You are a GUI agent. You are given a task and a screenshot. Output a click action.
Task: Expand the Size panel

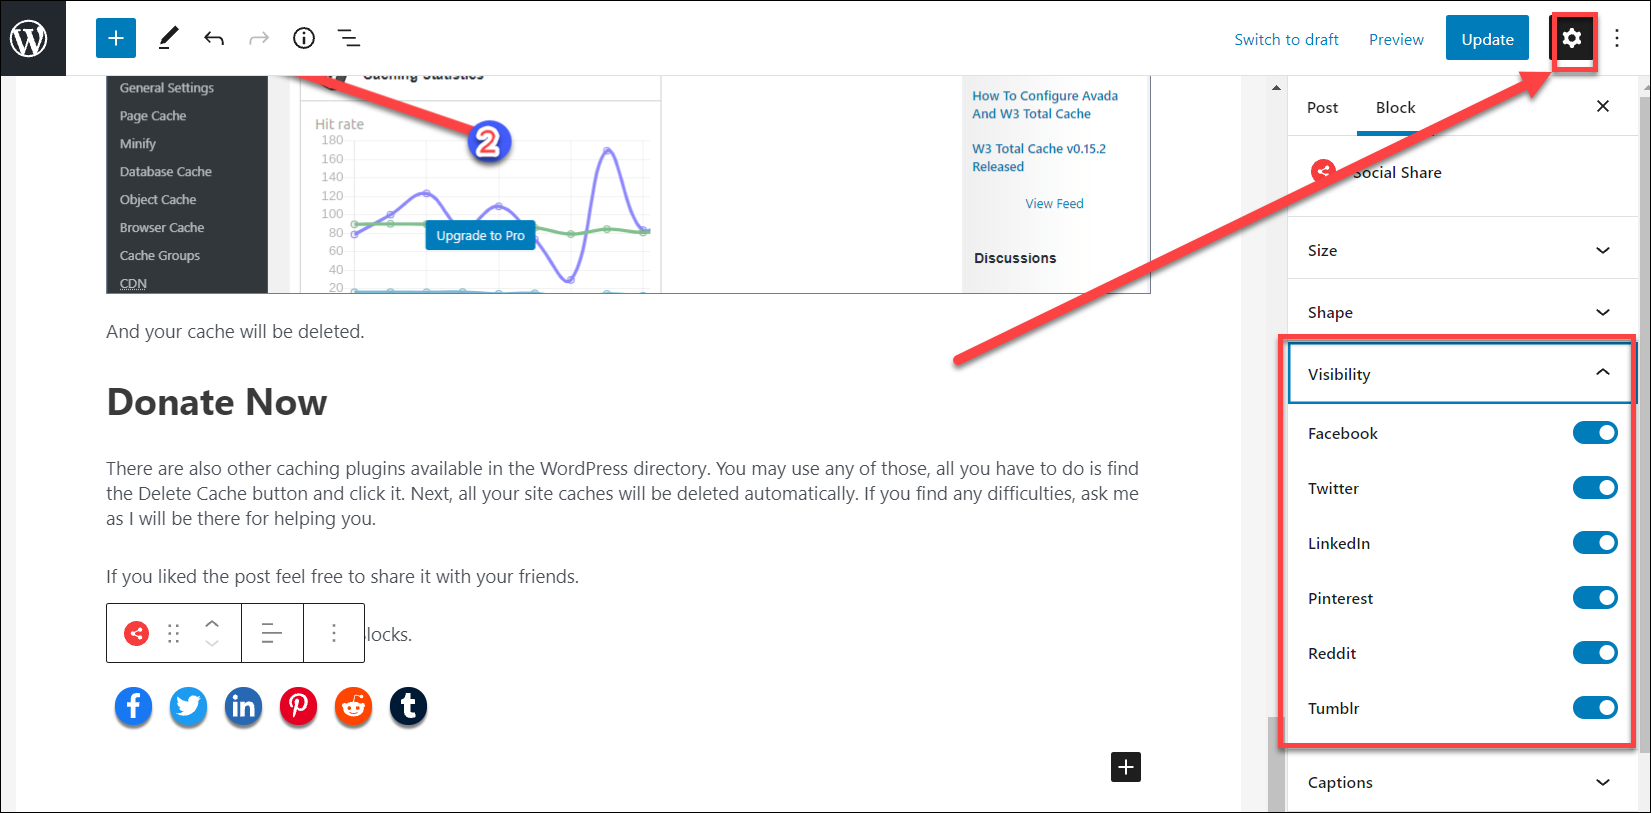(x=1460, y=250)
